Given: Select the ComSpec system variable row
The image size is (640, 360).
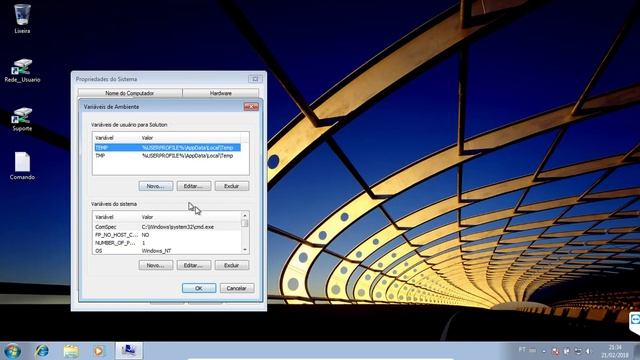Looking at the screenshot, I should 167,227.
